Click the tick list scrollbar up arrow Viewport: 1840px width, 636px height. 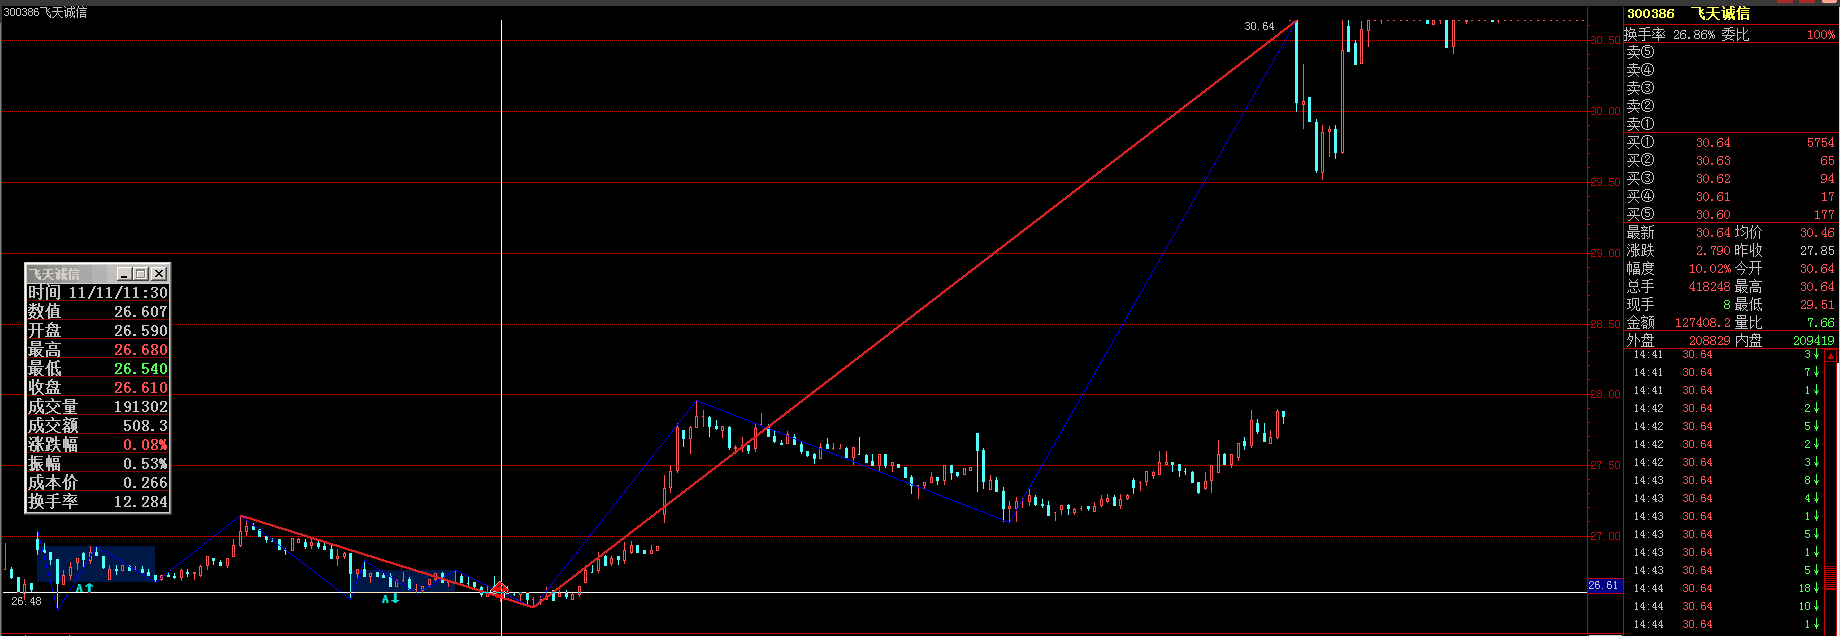coord(1831,355)
